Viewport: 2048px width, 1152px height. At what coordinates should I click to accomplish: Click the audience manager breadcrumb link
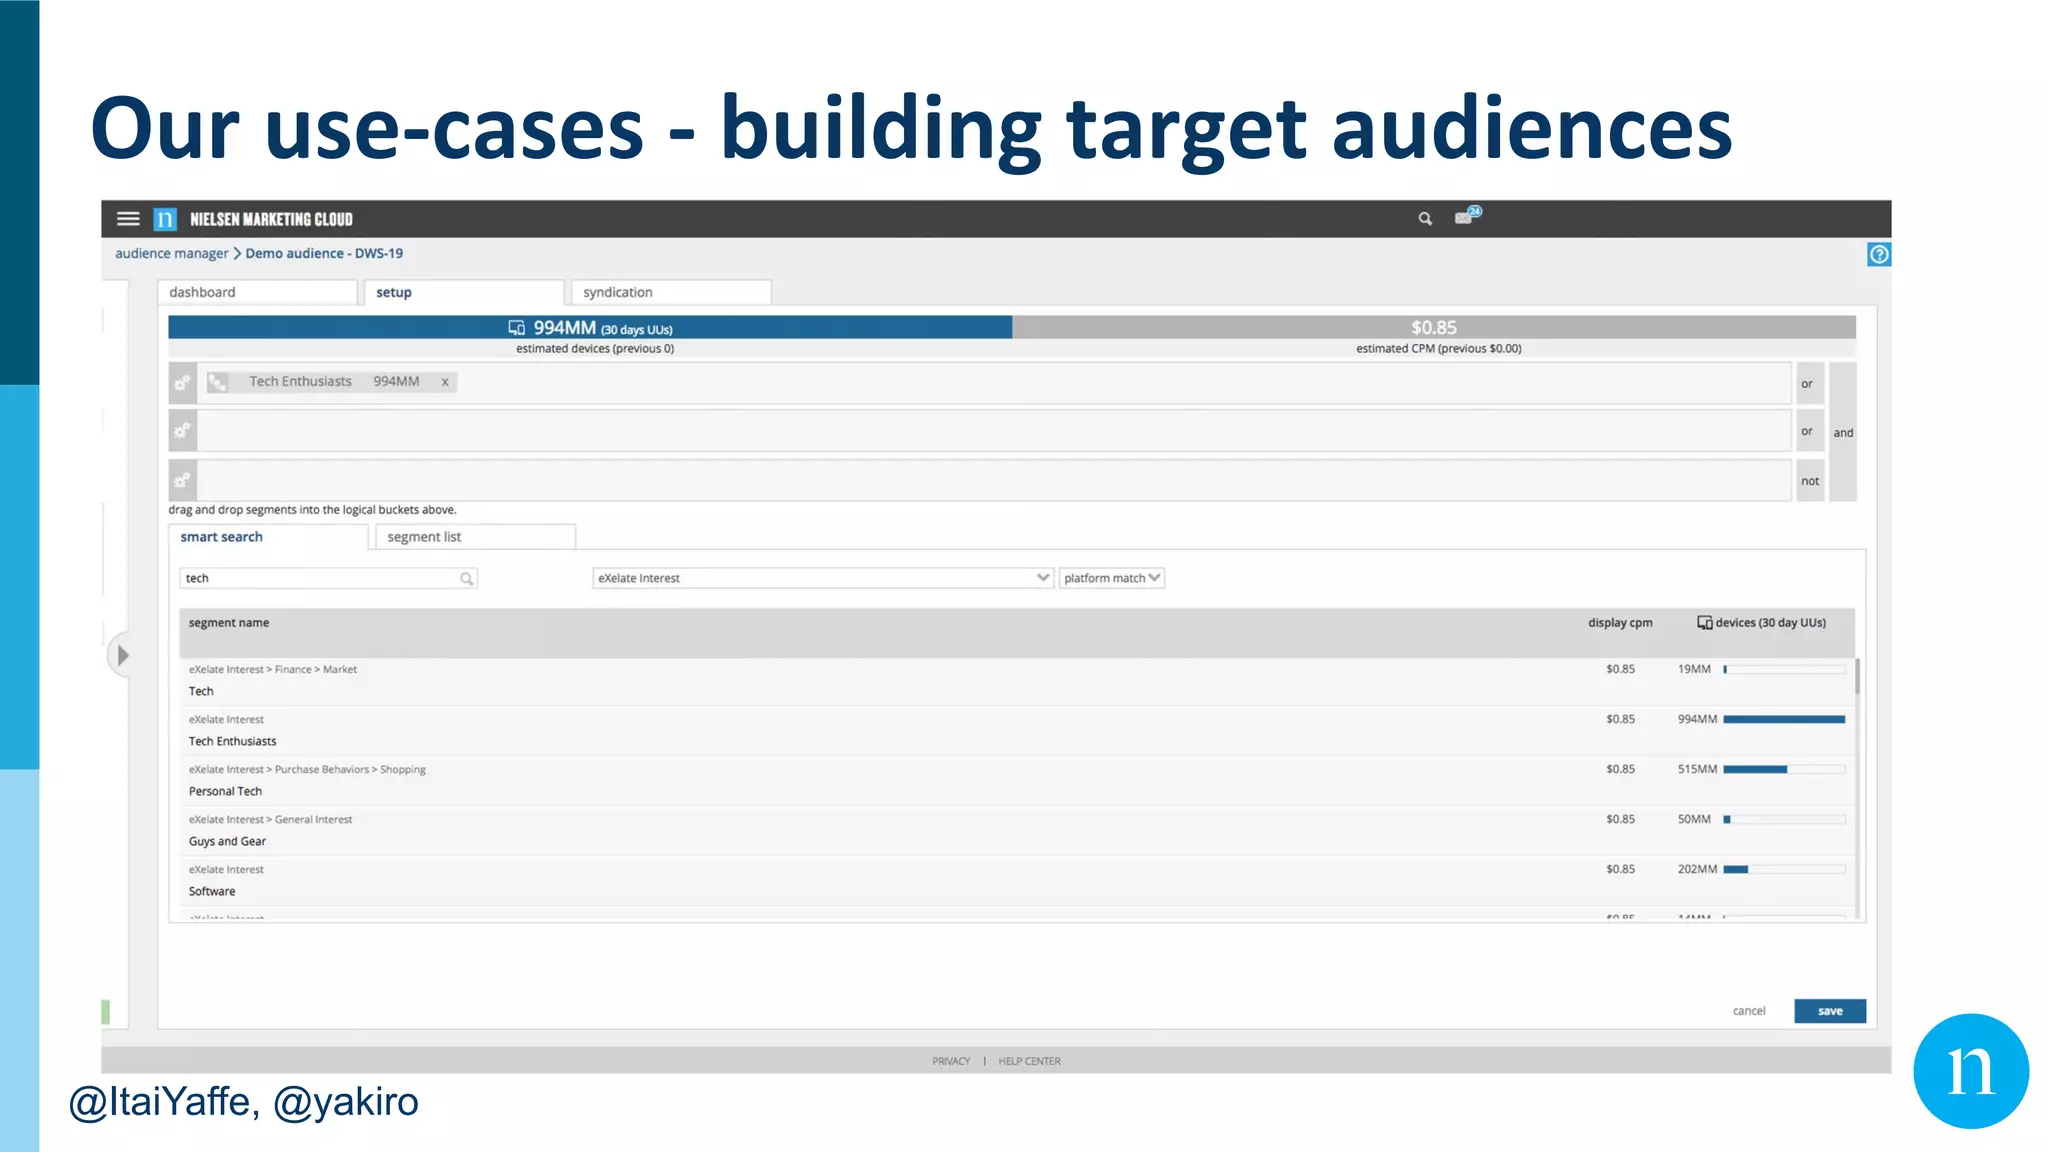pyautogui.click(x=171, y=254)
